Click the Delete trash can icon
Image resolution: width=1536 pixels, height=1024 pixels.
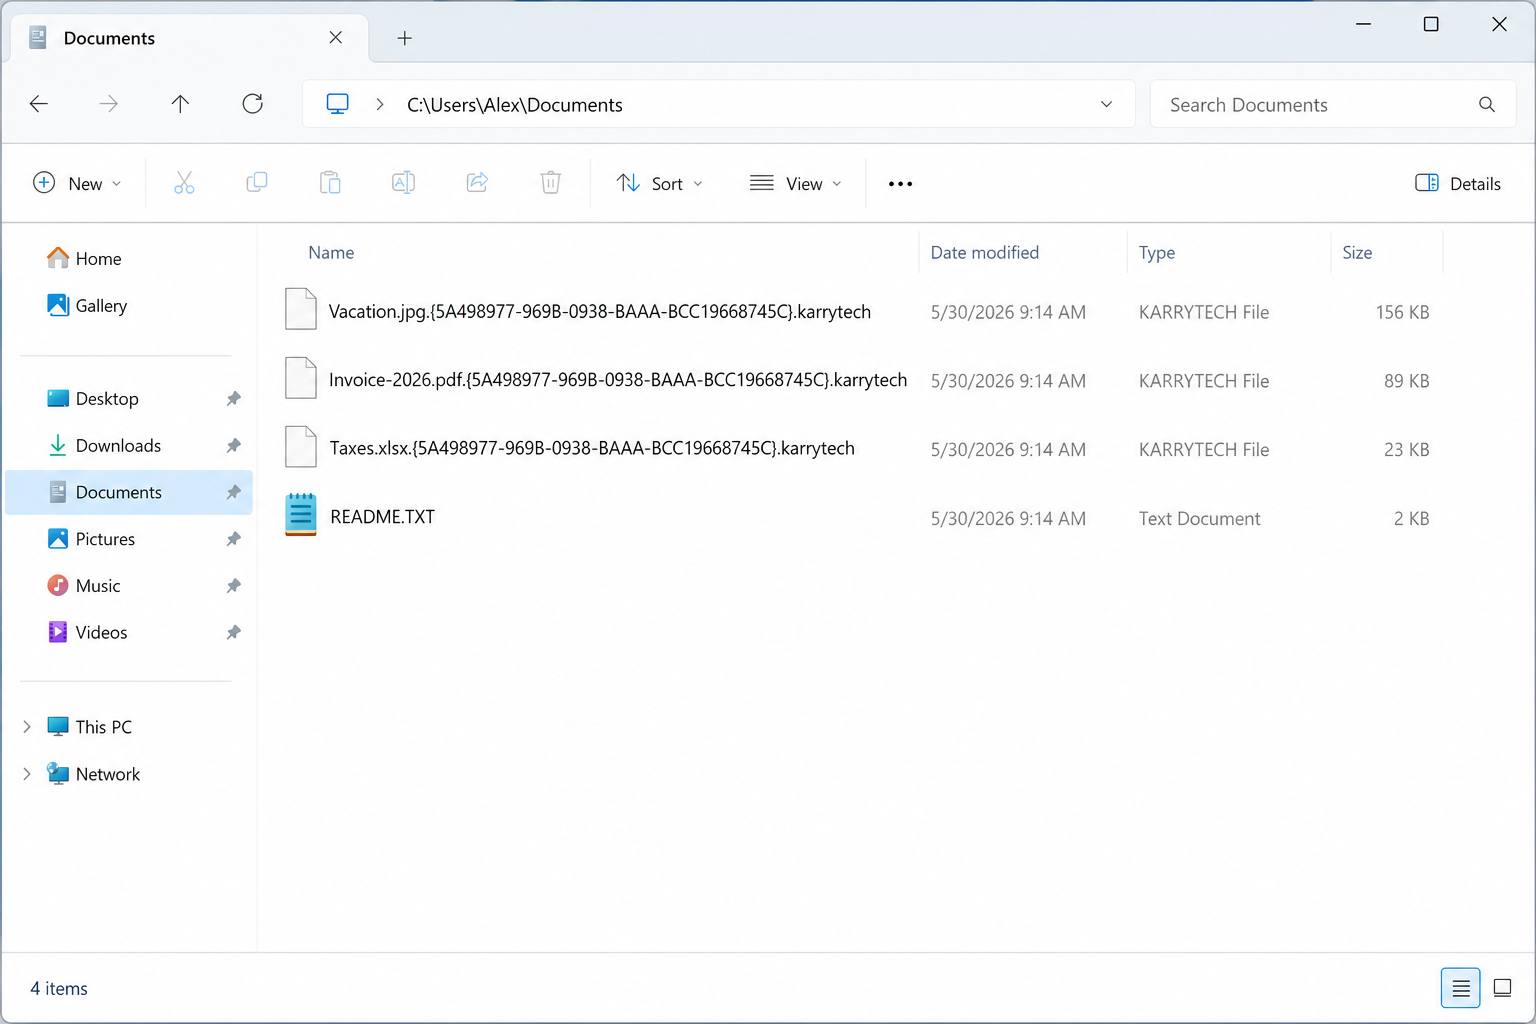click(x=551, y=183)
